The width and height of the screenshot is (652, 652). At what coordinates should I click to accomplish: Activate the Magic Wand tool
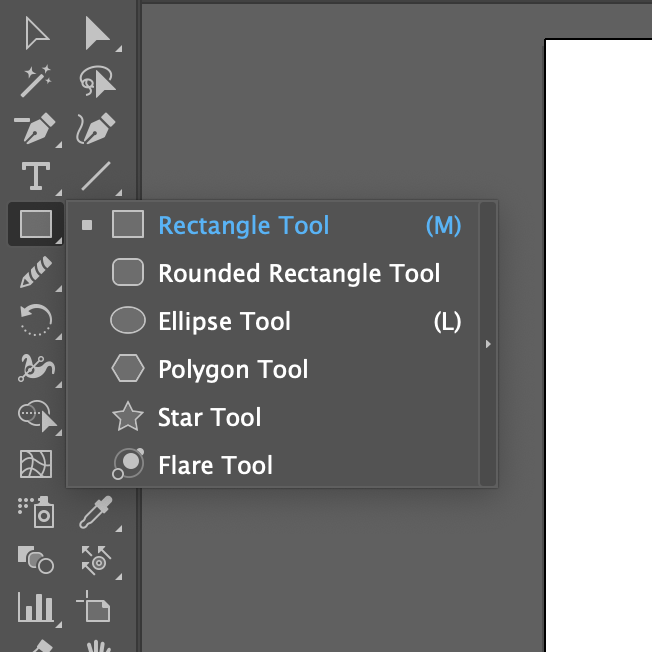(x=36, y=81)
